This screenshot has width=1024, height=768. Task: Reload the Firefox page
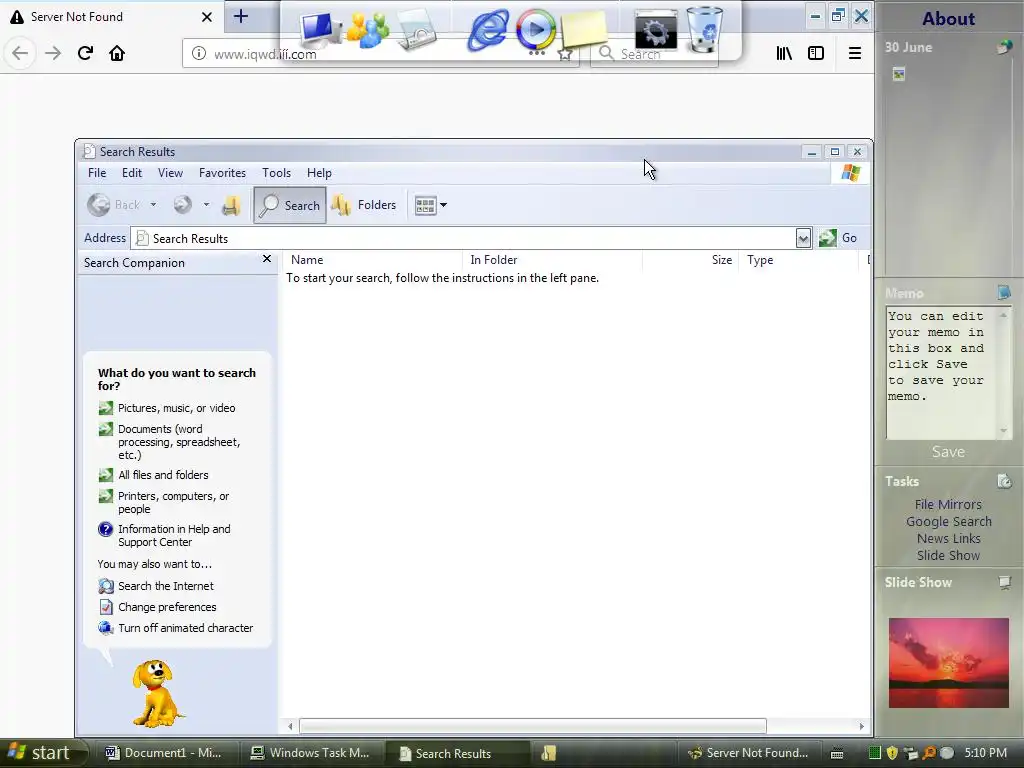pos(85,53)
